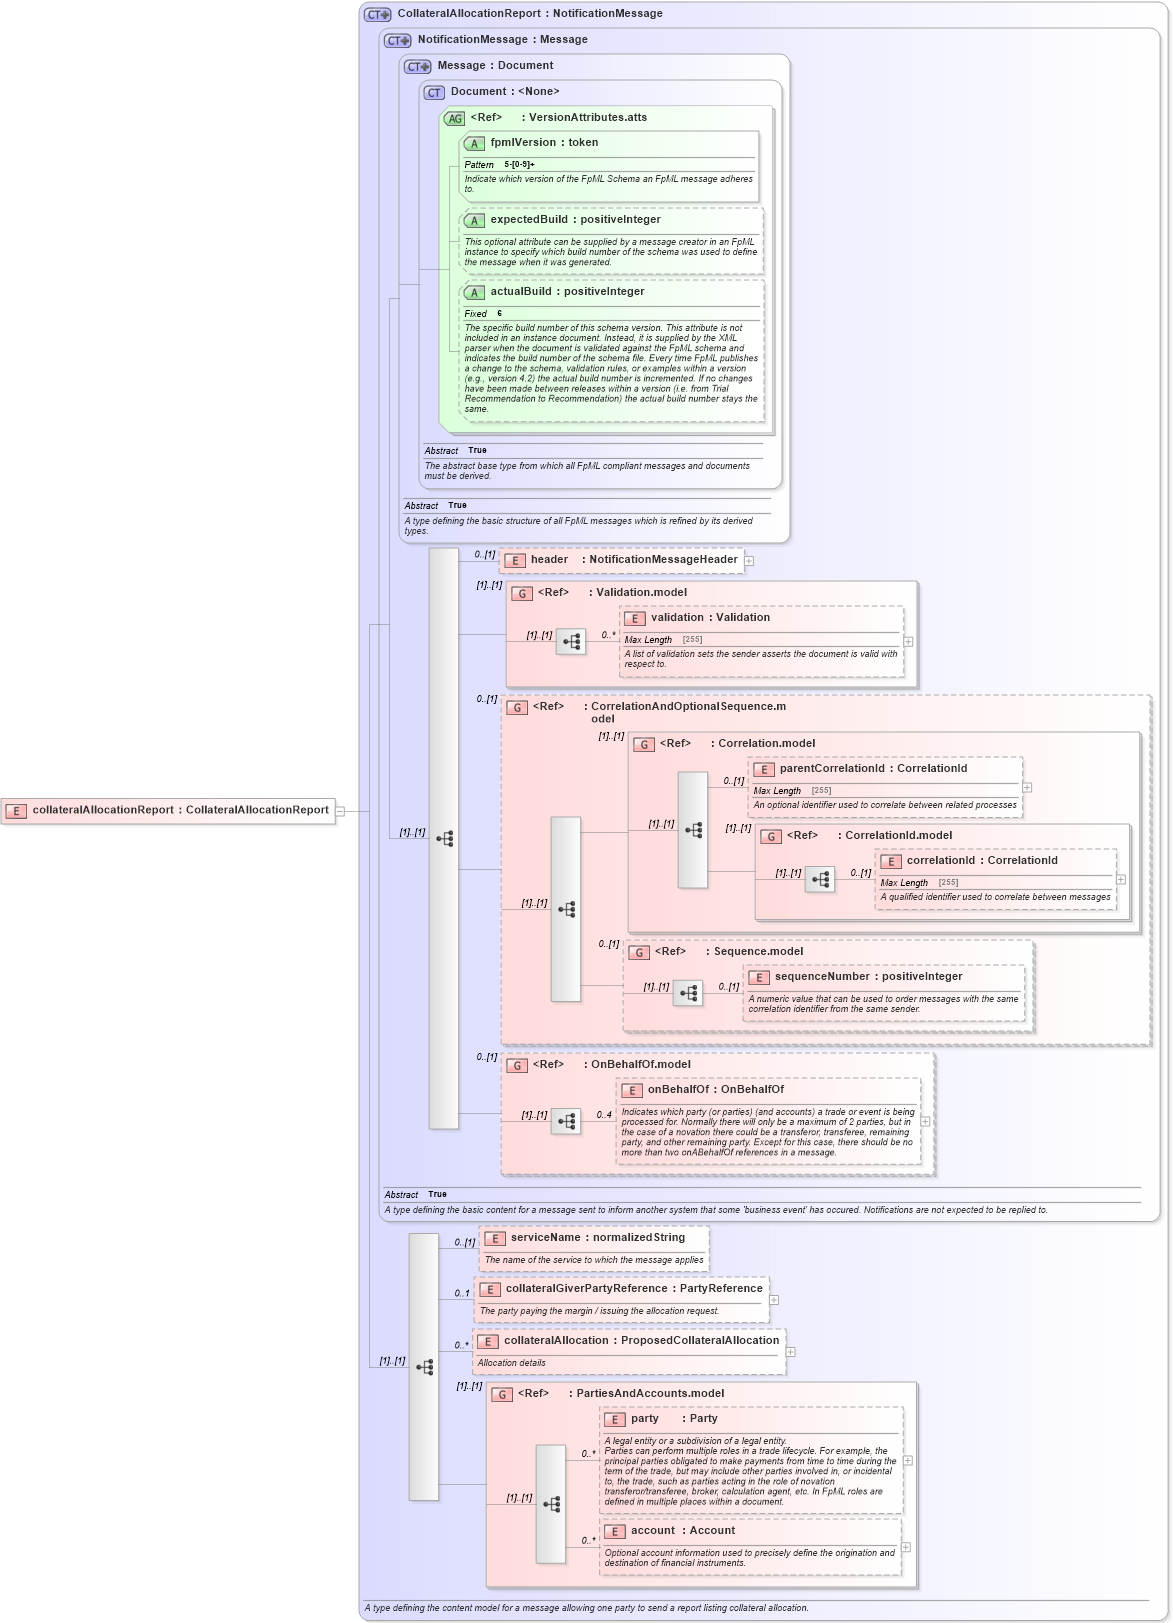Click sequence compositor inside CorrelationId.model
Viewport: 1173px width, 1623px height.
820,880
